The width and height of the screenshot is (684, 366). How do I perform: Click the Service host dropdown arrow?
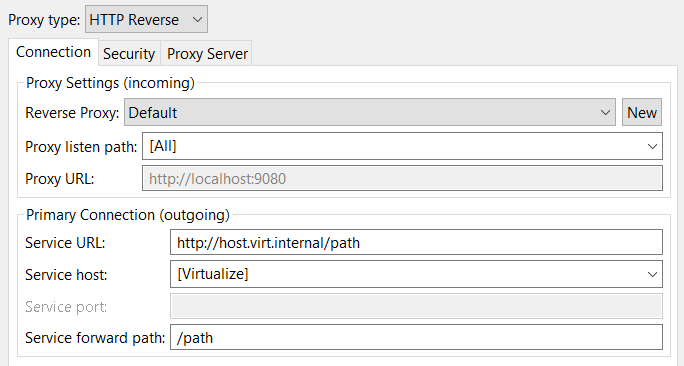652,274
